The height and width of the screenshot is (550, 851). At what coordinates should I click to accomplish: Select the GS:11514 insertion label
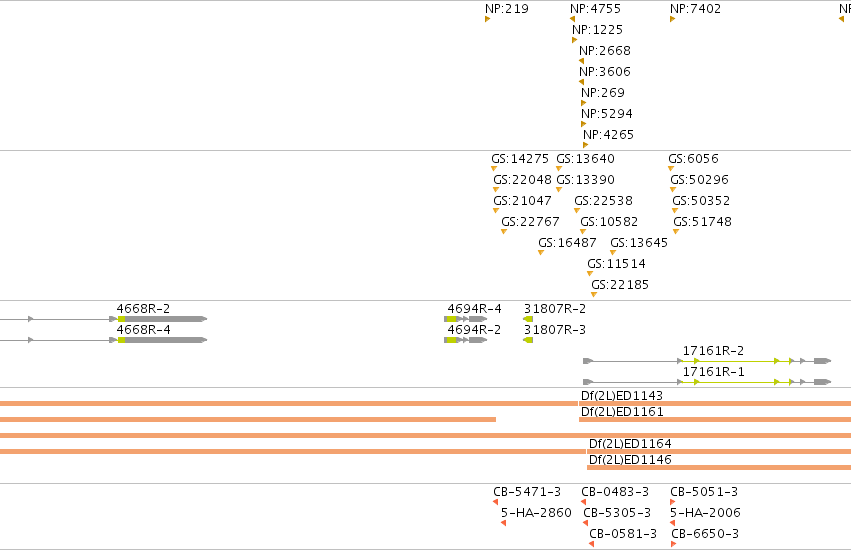click(x=617, y=264)
